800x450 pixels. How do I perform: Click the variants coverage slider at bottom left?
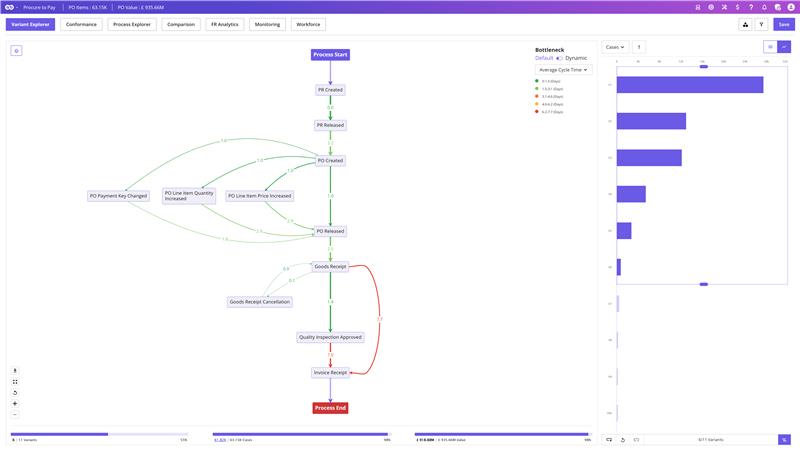coord(99,434)
